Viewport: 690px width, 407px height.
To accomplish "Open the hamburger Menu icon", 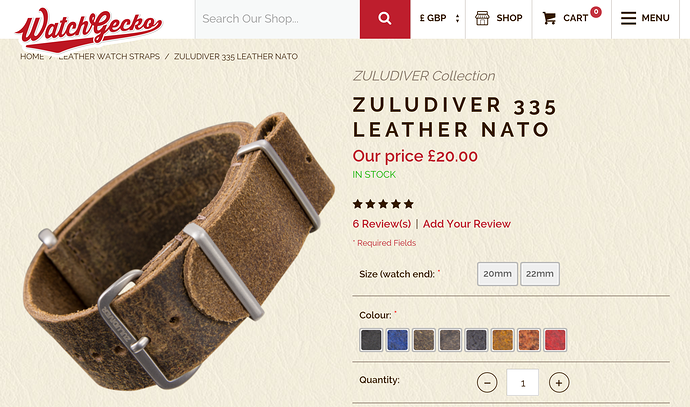I will (x=628, y=18).
